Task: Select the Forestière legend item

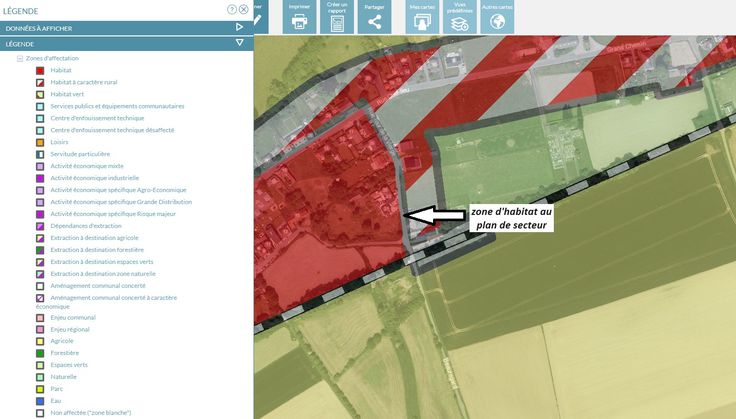Action: (64, 353)
